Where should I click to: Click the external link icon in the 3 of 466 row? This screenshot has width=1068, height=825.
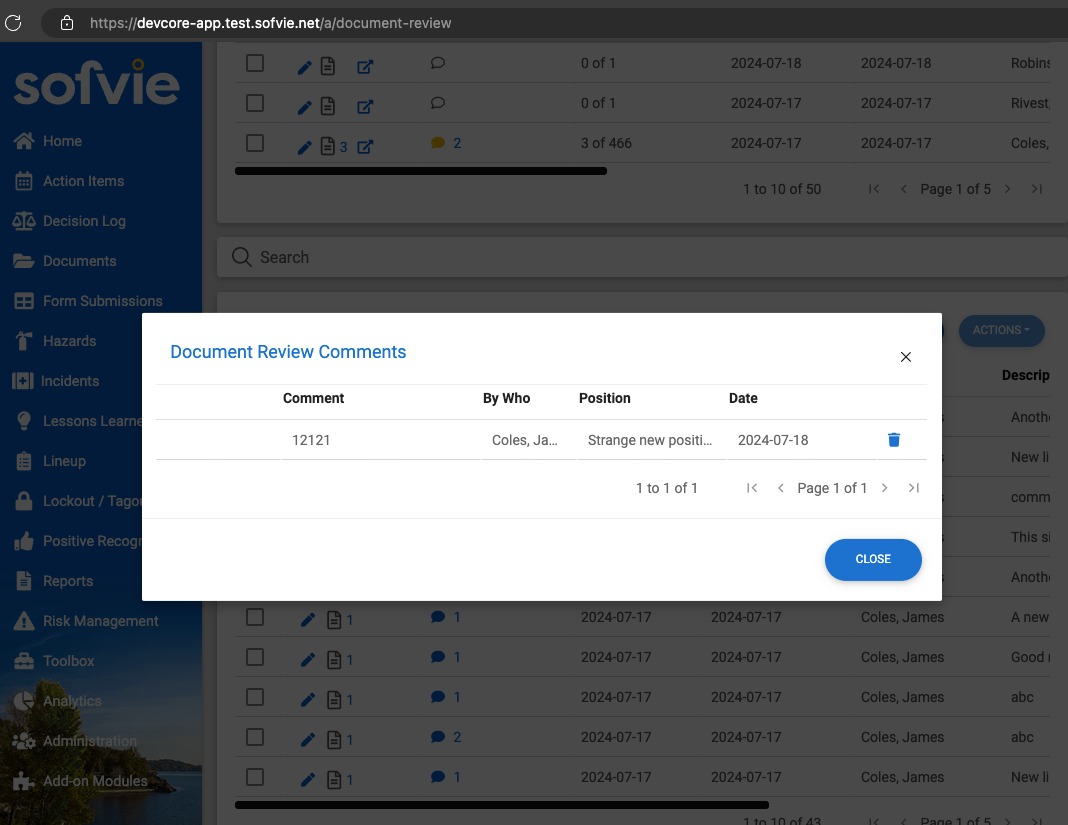(x=365, y=146)
